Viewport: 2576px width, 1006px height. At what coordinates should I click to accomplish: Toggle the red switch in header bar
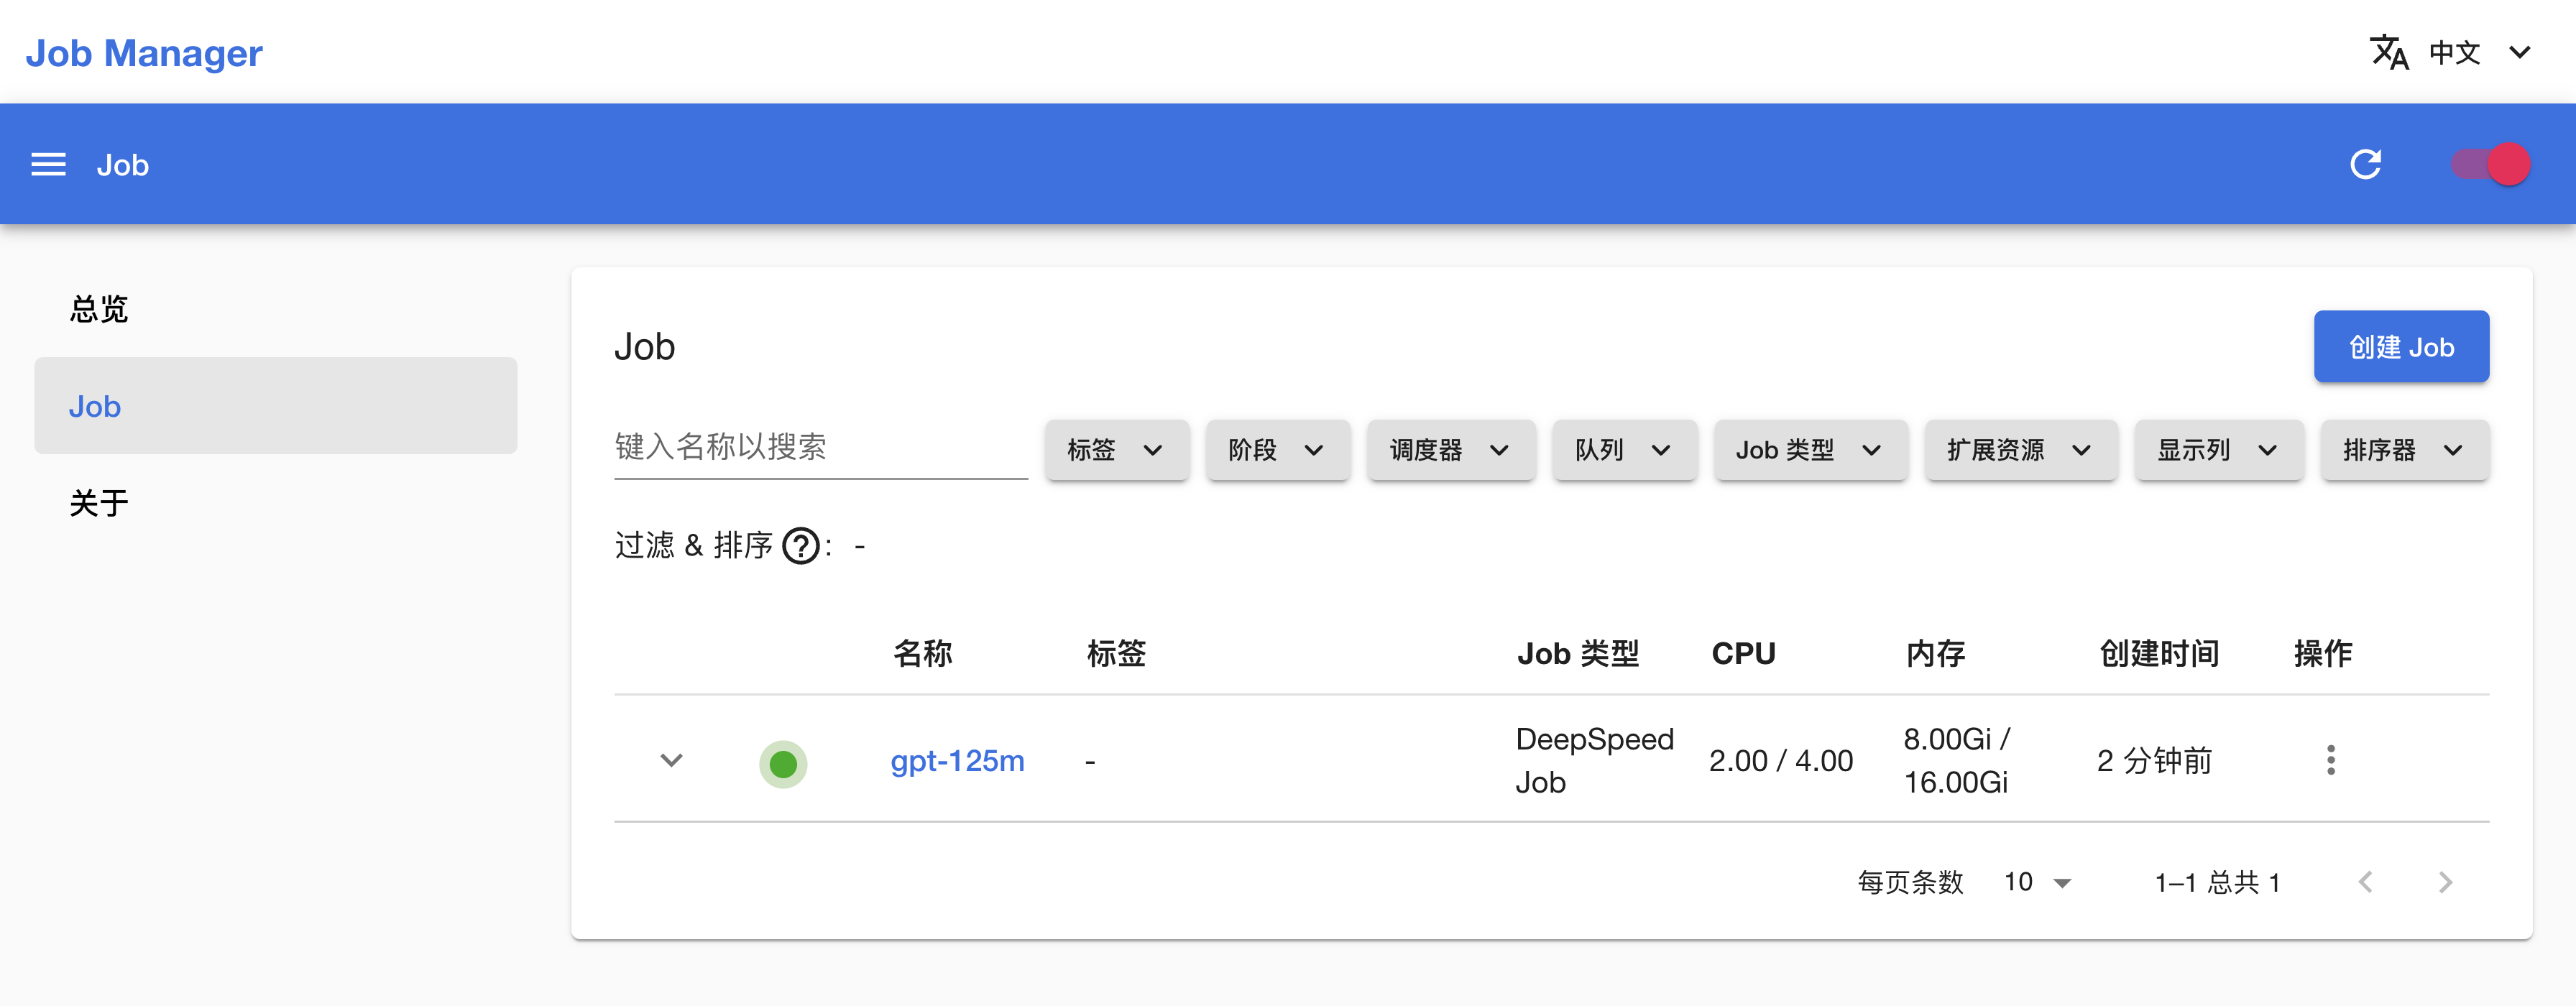pos(2490,164)
